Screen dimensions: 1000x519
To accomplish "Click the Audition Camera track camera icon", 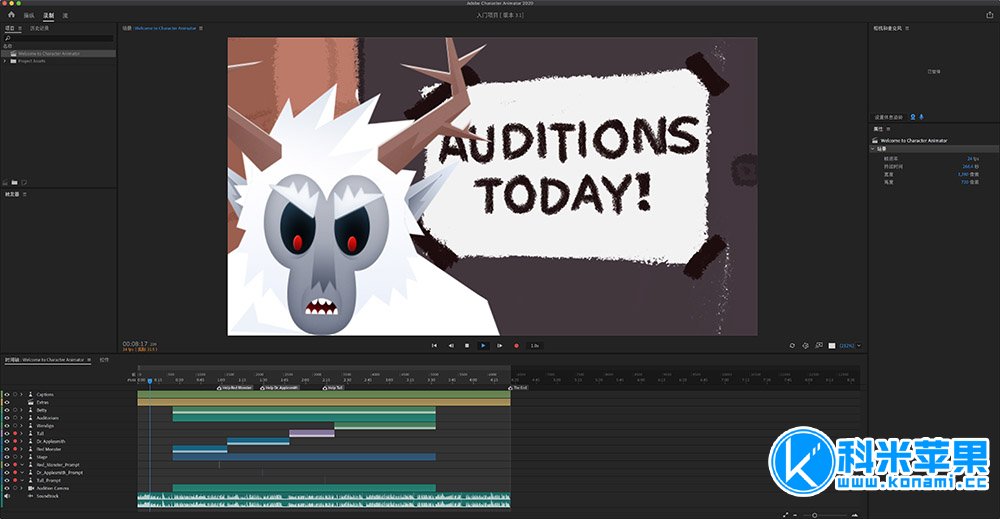I will [x=31, y=488].
